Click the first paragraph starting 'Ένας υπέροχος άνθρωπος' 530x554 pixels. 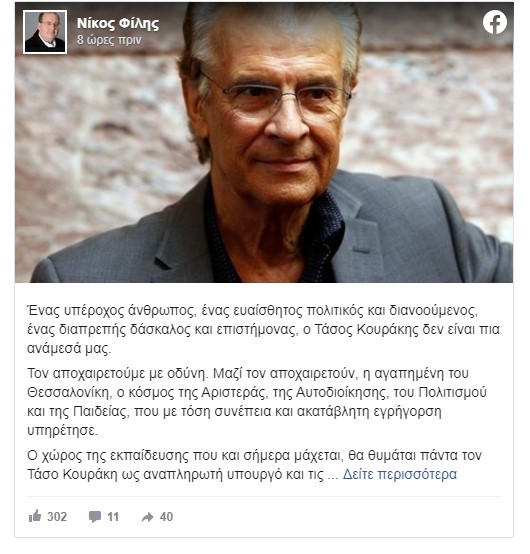click(263, 329)
